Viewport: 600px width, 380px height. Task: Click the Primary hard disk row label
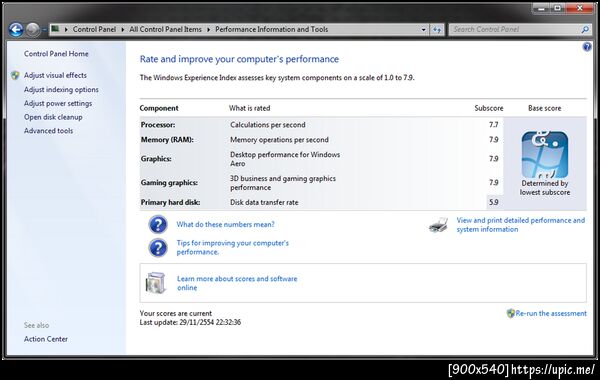(x=170, y=202)
